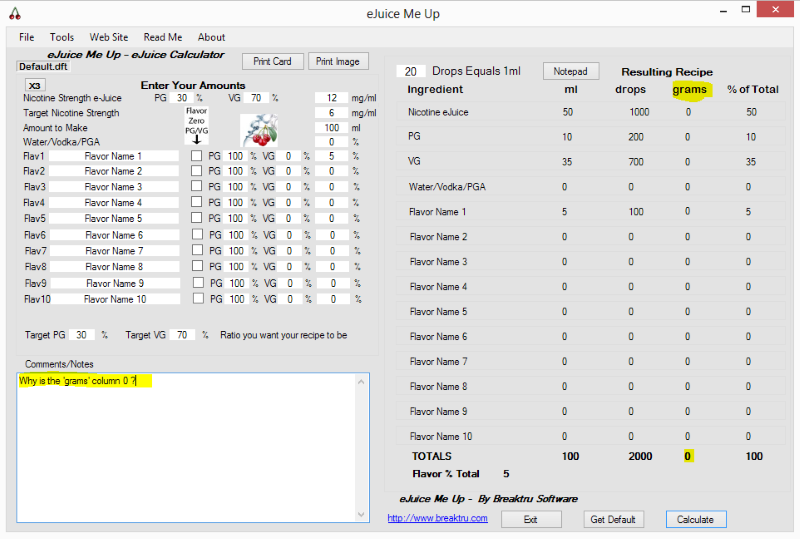Screen dimensions: 800x539
Task: Click the Amount to Make field
Action: pyautogui.click(x=332, y=128)
